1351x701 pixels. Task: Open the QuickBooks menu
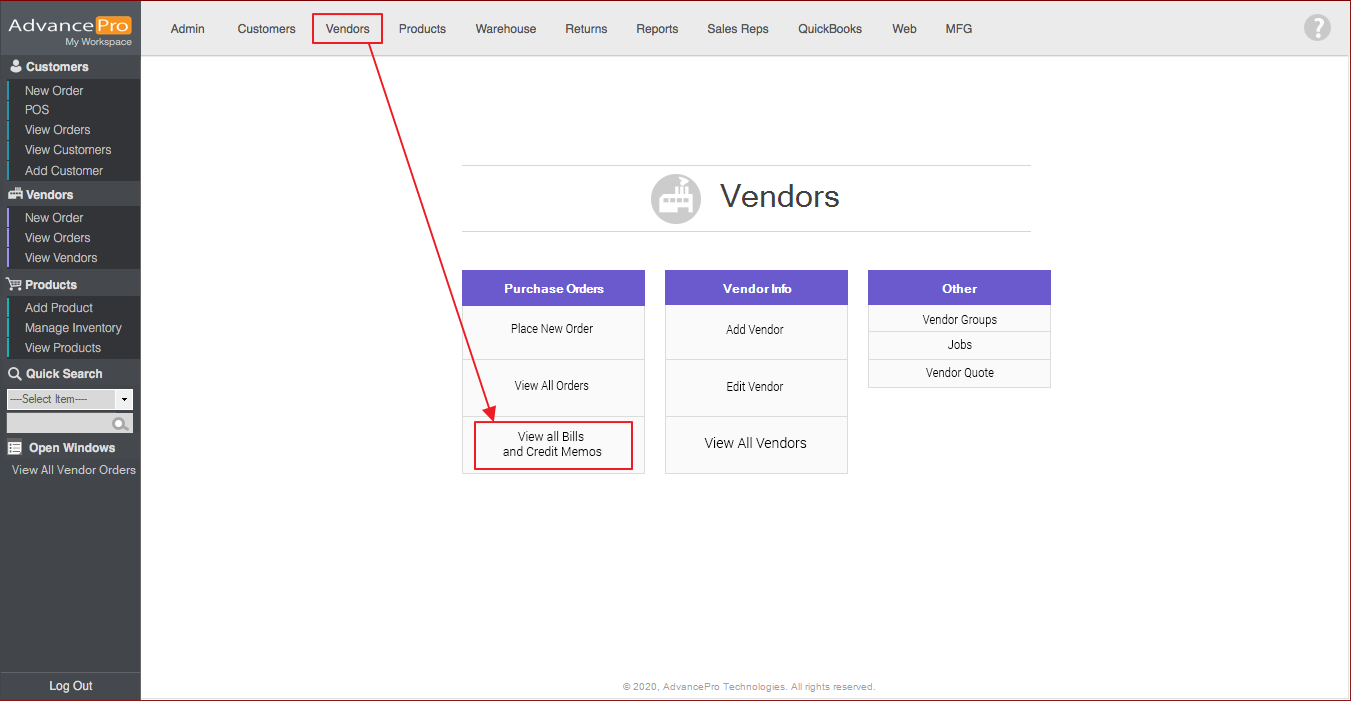(x=829, y=29)
